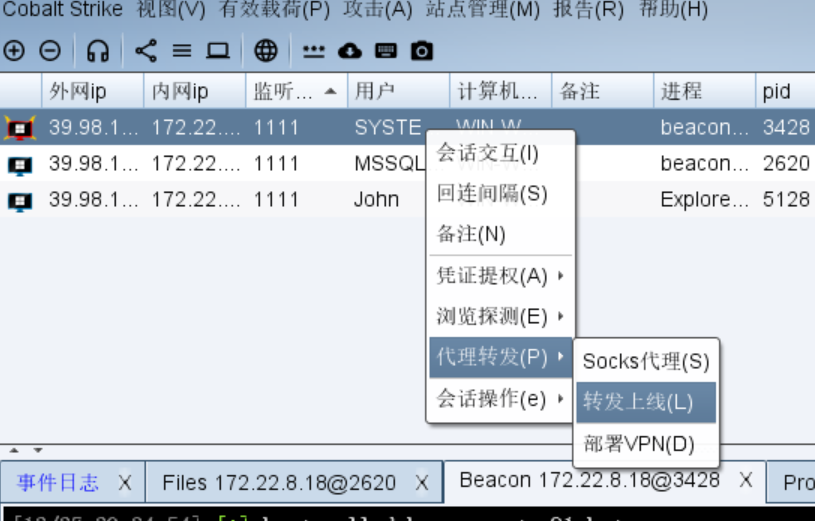This screenshot has width=815, height=521.
Task: Sort by pid column header
Action: coord(785,92)
